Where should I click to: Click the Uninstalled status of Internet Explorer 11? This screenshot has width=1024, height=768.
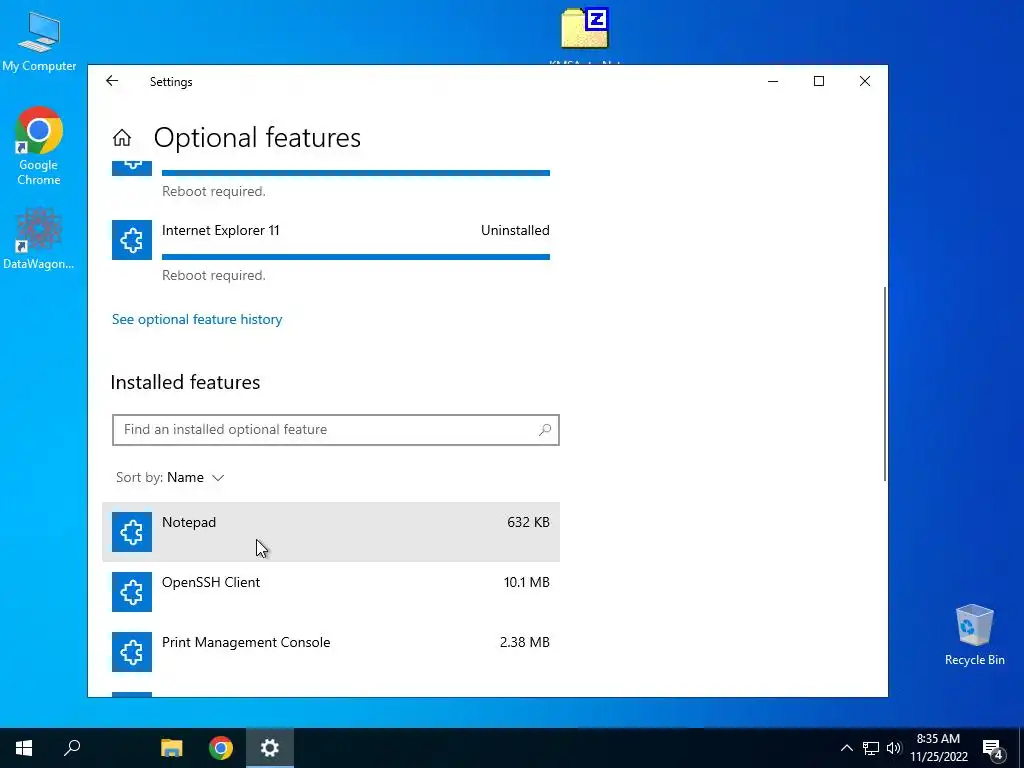coord(515,231)
